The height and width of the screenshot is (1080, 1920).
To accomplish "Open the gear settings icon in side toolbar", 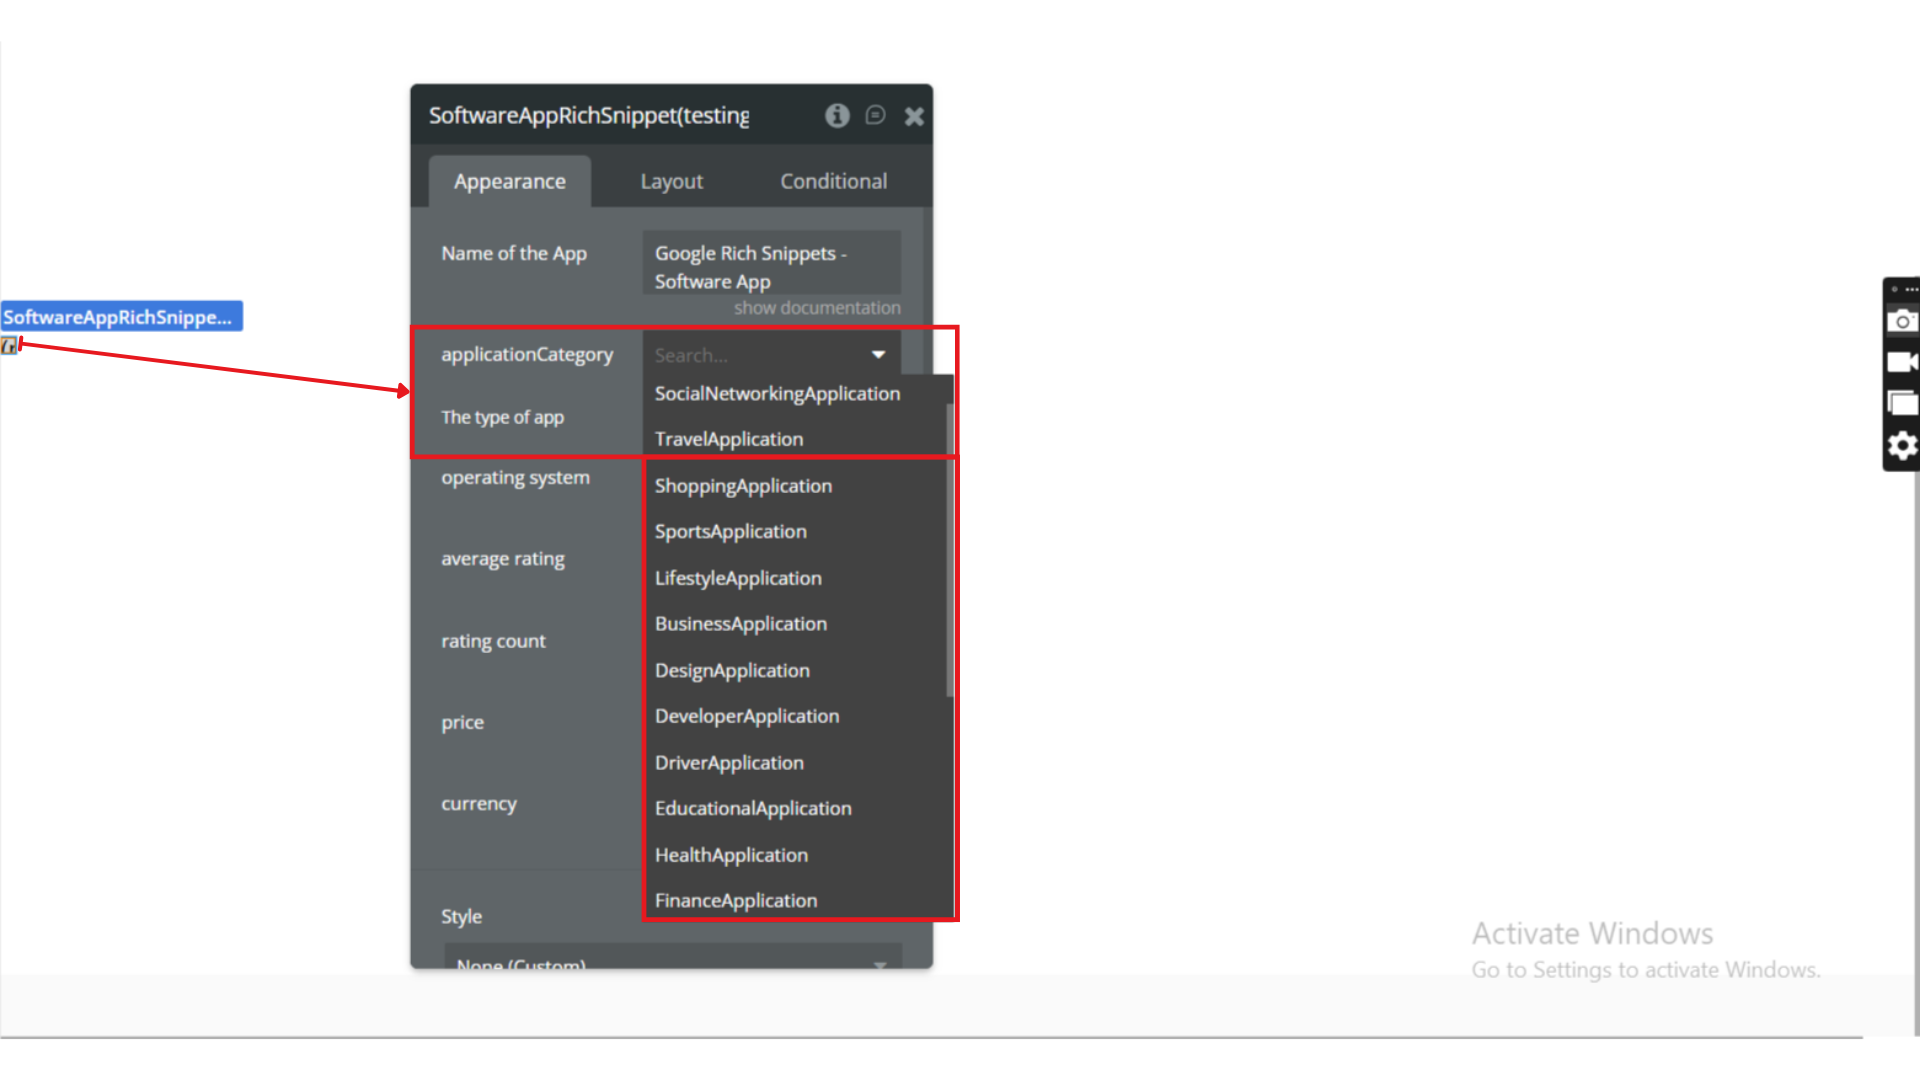I will 1901,446.
